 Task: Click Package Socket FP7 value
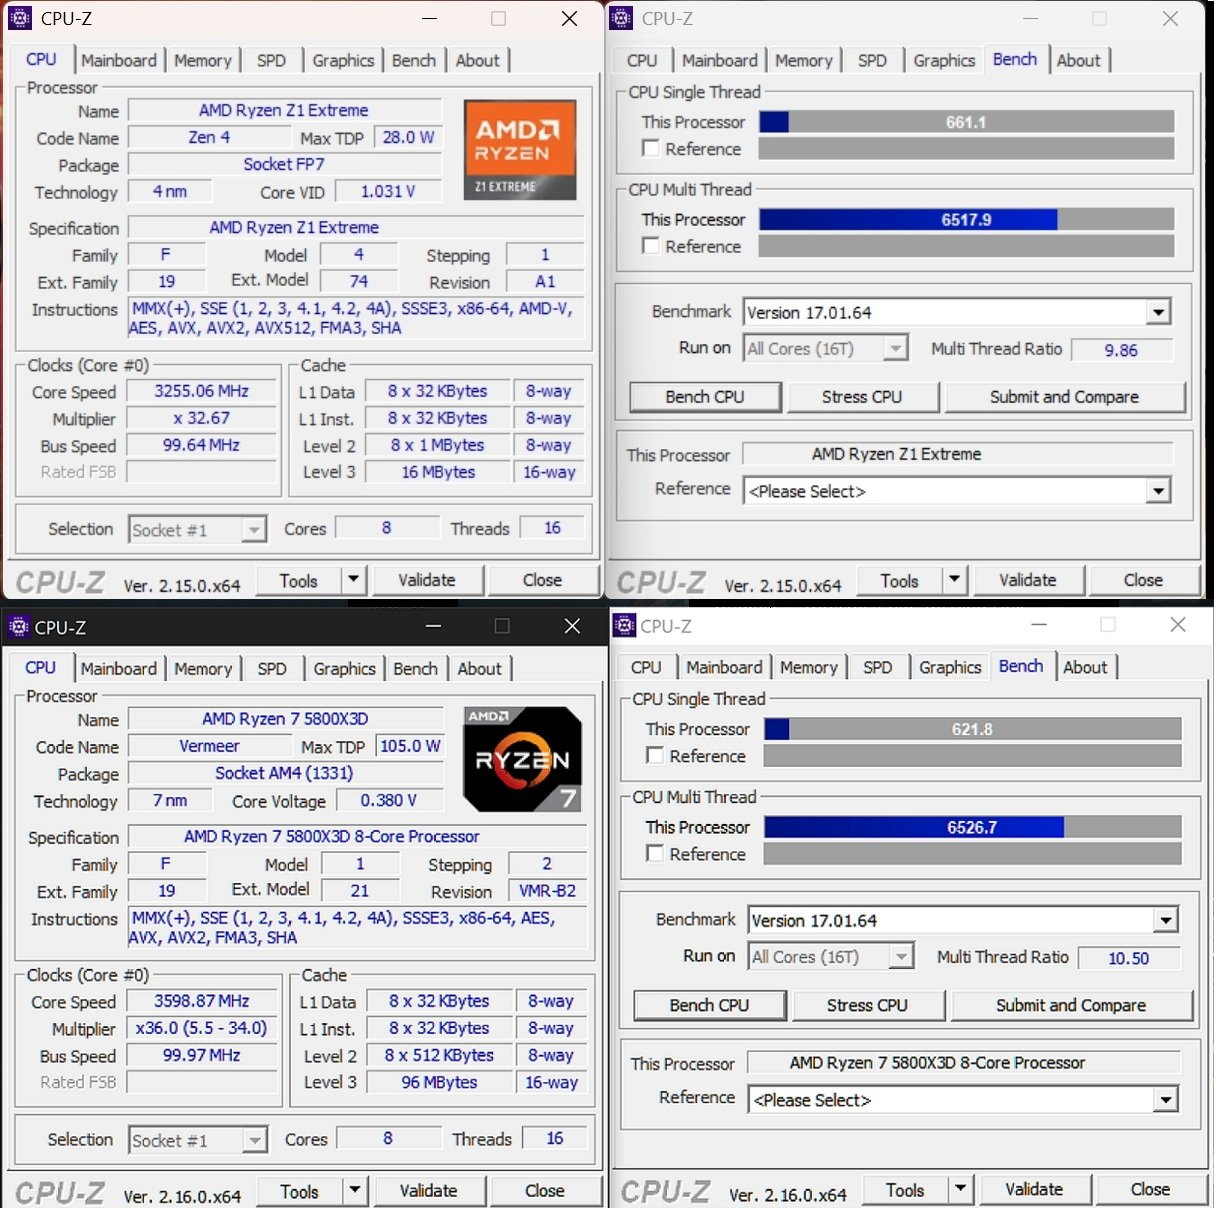pyautogui.click(x=284, y=164)
